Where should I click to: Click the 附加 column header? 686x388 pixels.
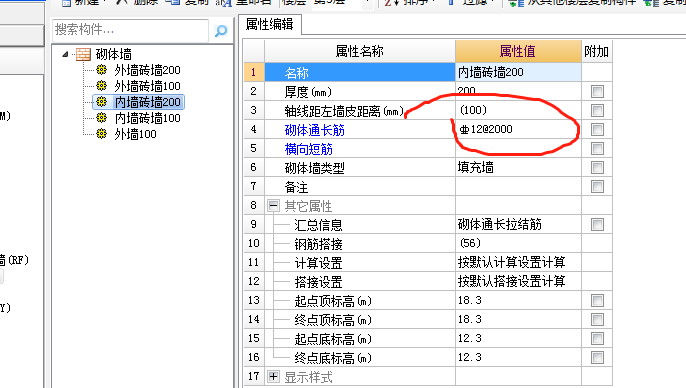point(597,52)
